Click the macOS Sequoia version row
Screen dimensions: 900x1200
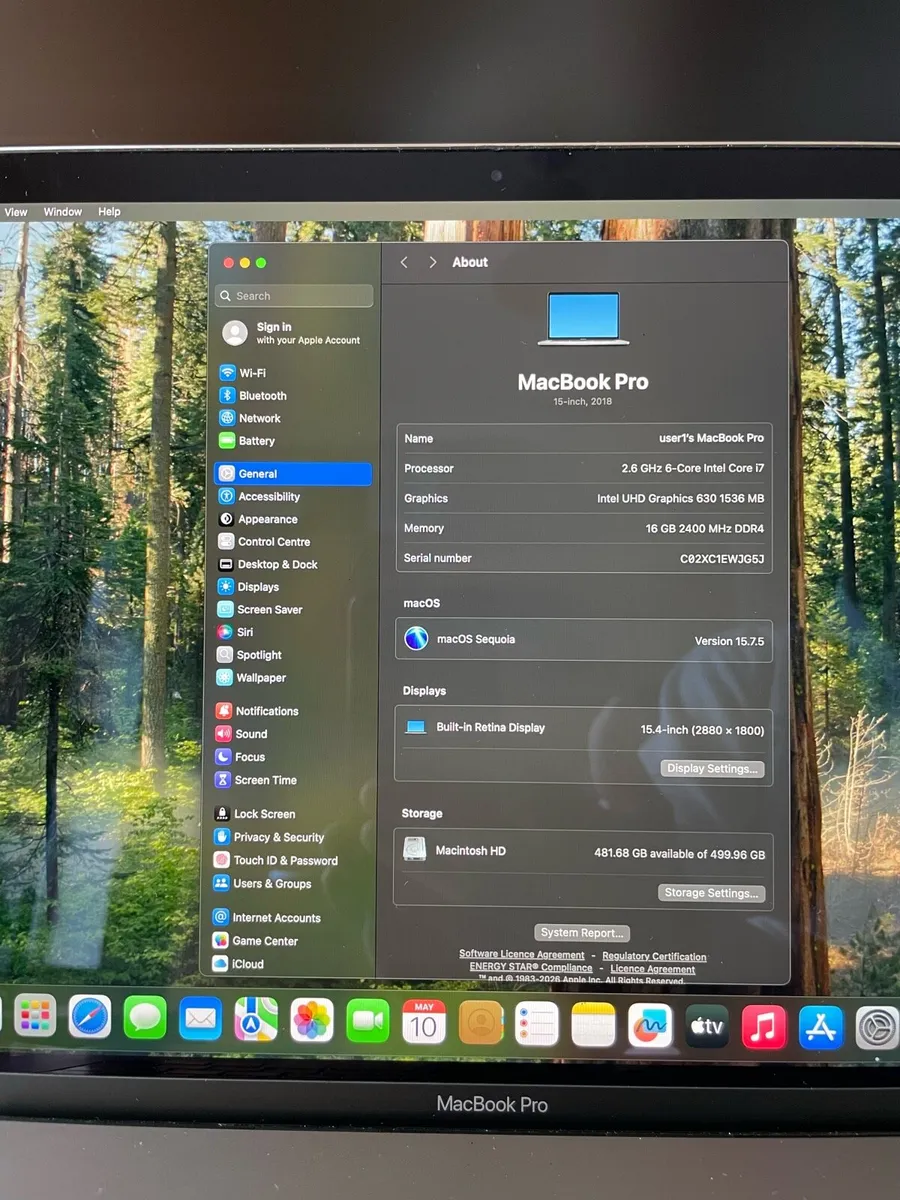click(584, 640)
